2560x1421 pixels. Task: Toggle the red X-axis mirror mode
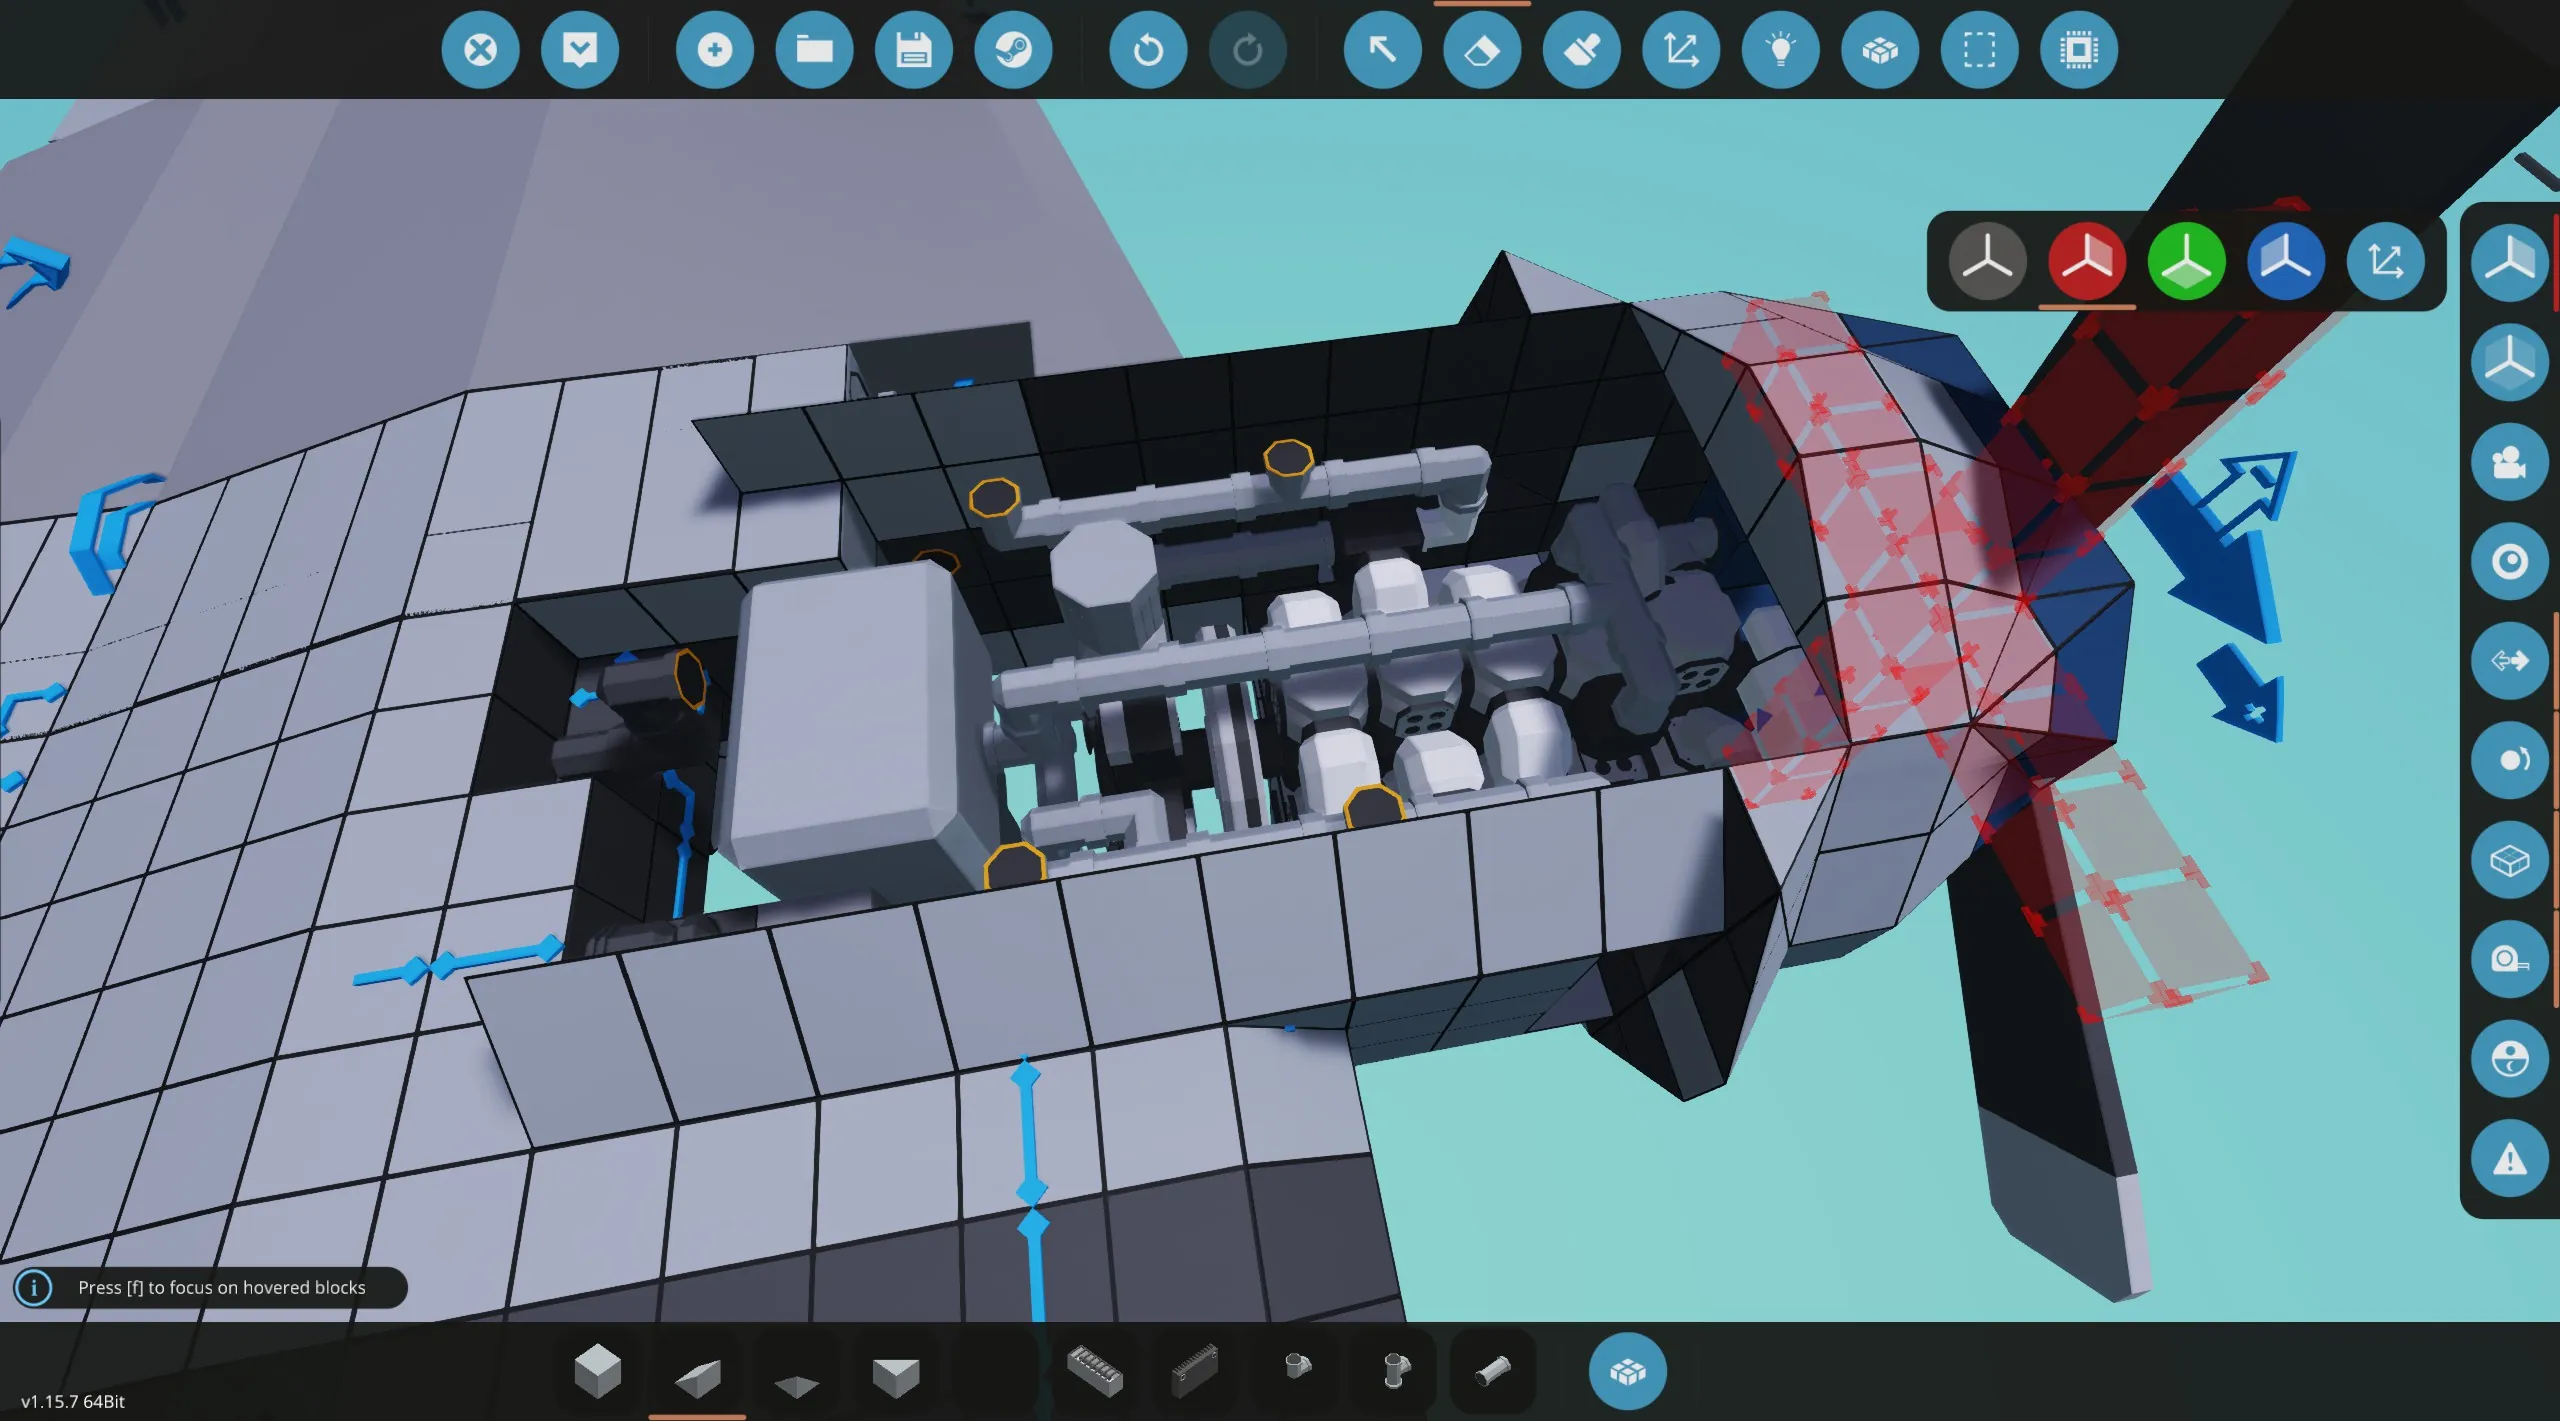[2086, 262]
